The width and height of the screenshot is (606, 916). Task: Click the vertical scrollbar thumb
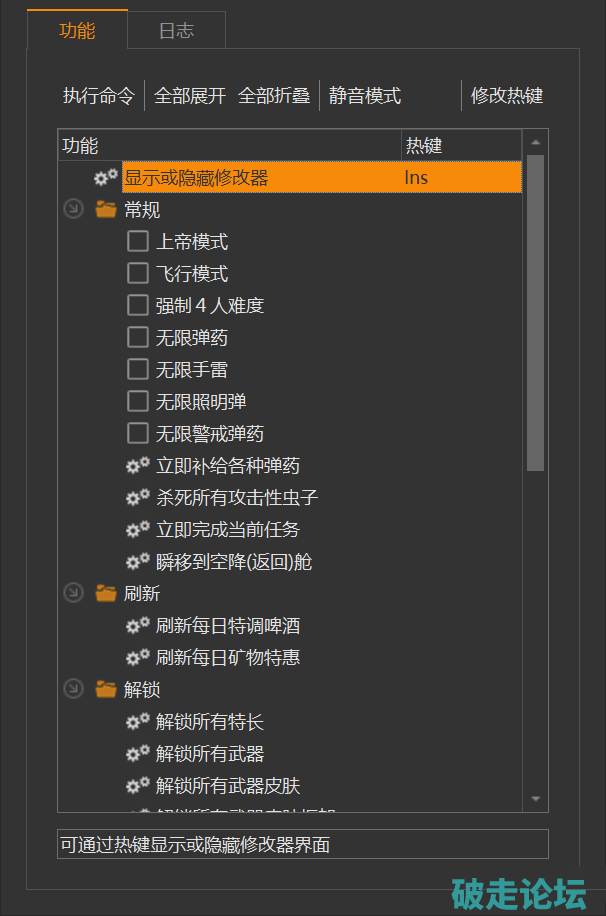tap(536, 312)
